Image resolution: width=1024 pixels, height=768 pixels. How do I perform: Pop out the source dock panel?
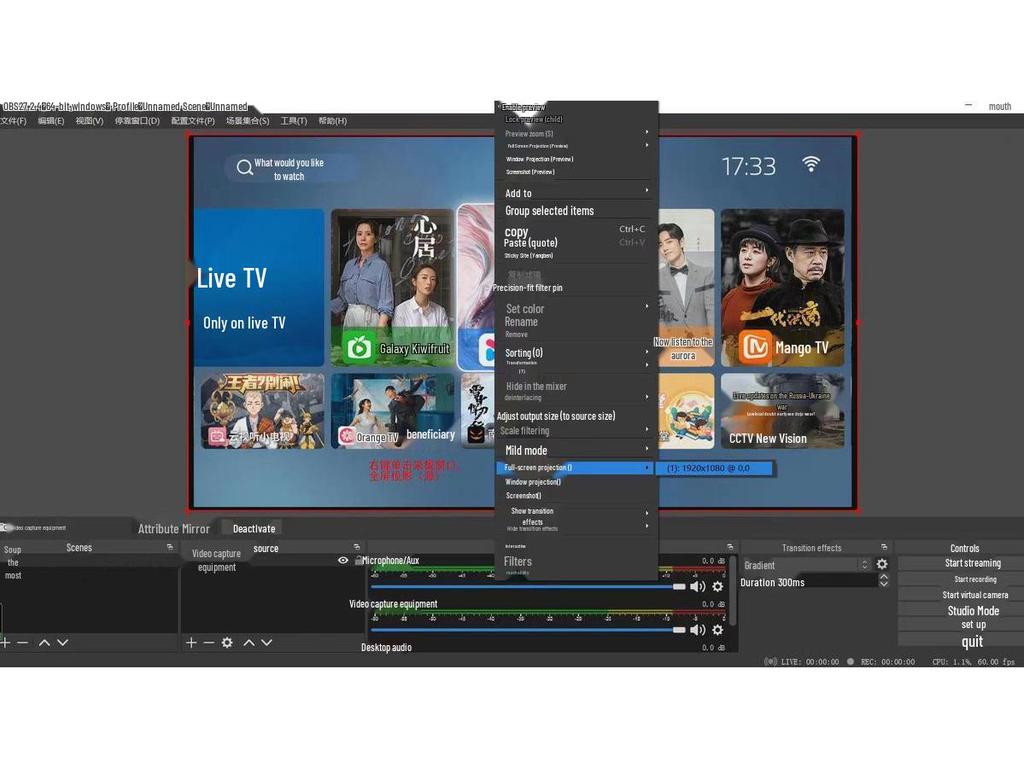pyautogui.click(x=357, y=547)
